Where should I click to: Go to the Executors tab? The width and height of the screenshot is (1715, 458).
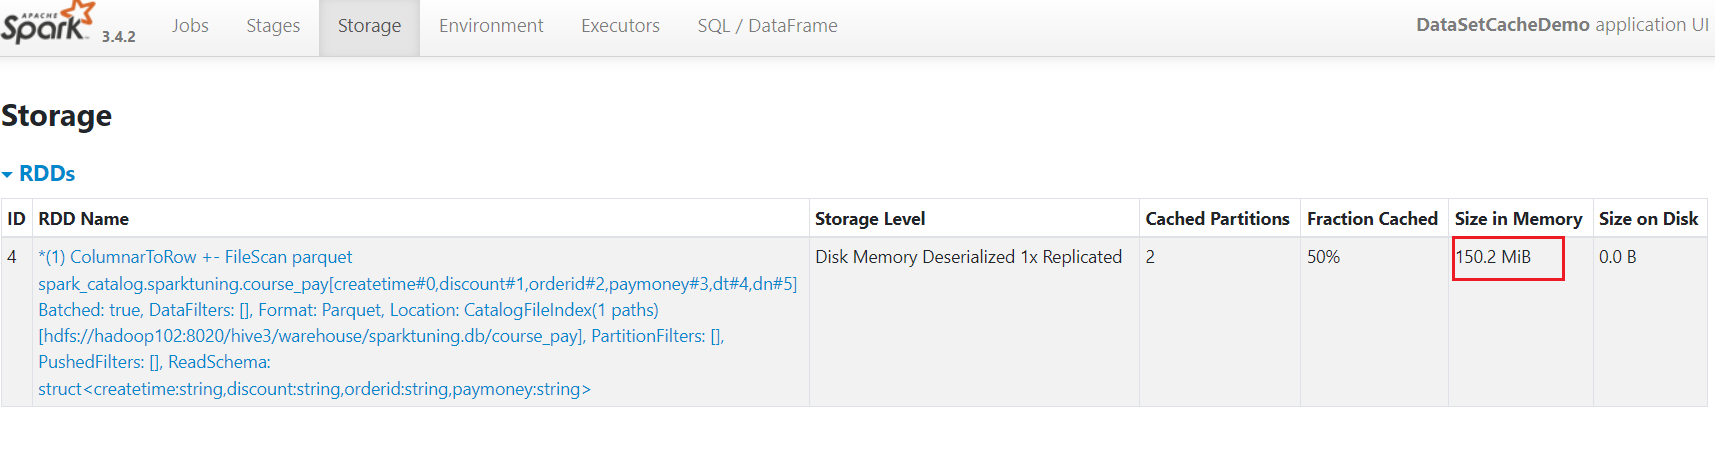[x=620, y=26]
